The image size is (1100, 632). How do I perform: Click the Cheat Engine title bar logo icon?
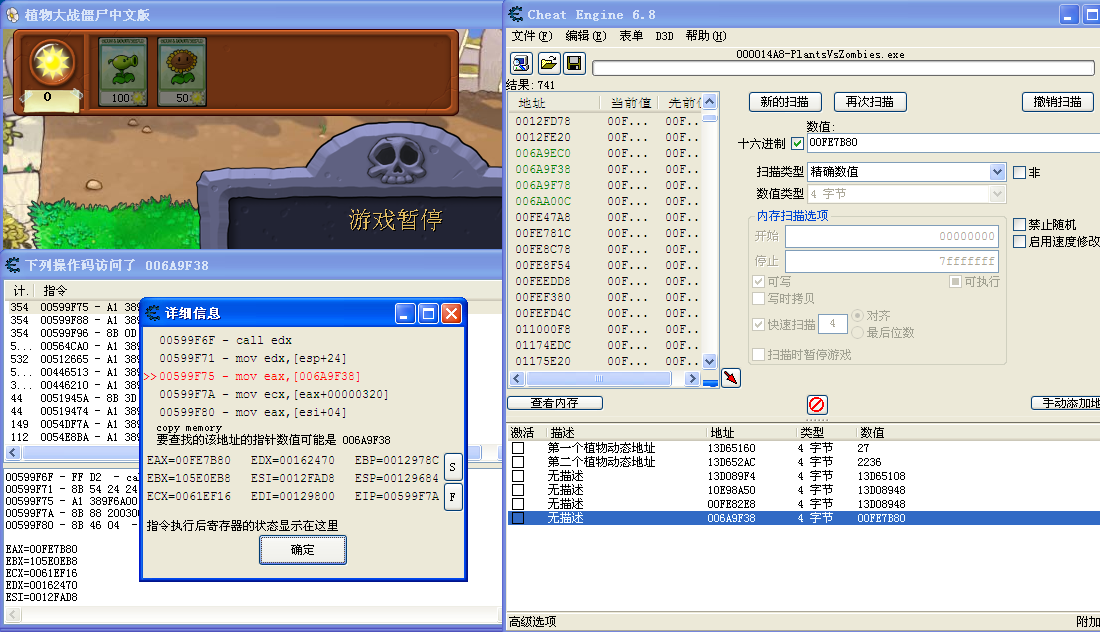[516, 14]
